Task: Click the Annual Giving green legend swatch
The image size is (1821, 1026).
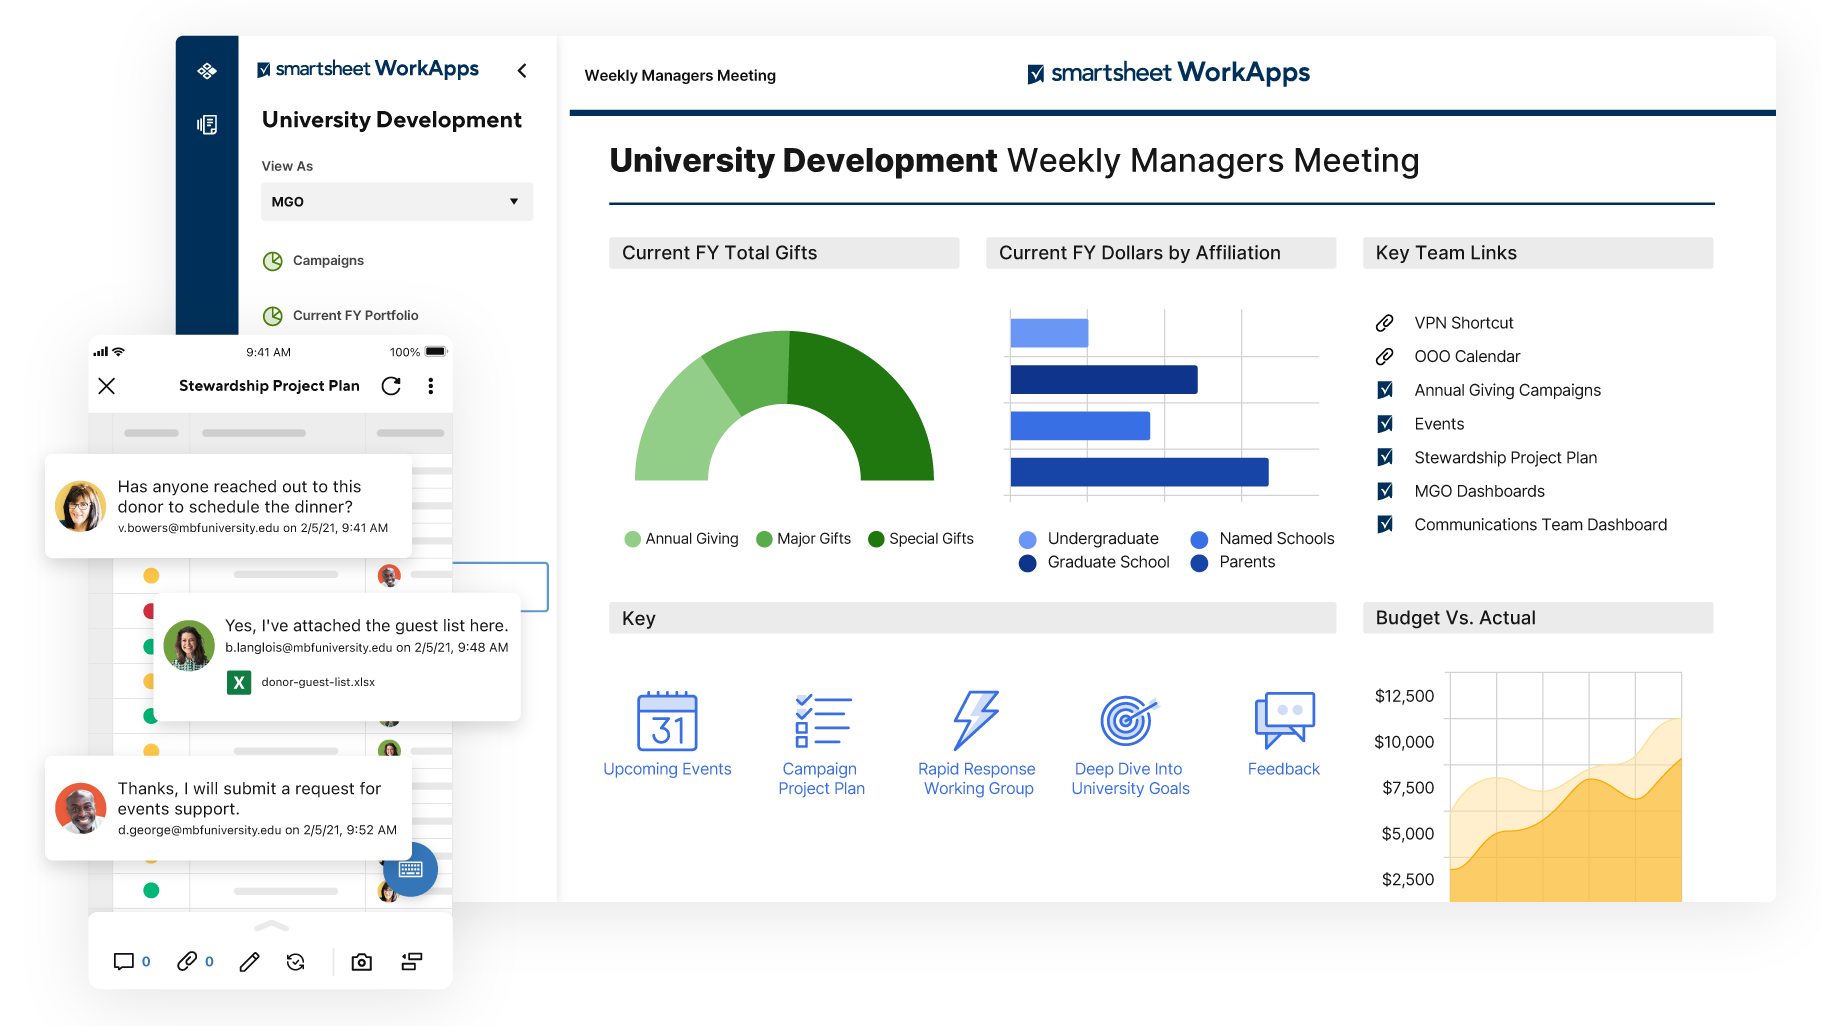Action: point(632,539)
